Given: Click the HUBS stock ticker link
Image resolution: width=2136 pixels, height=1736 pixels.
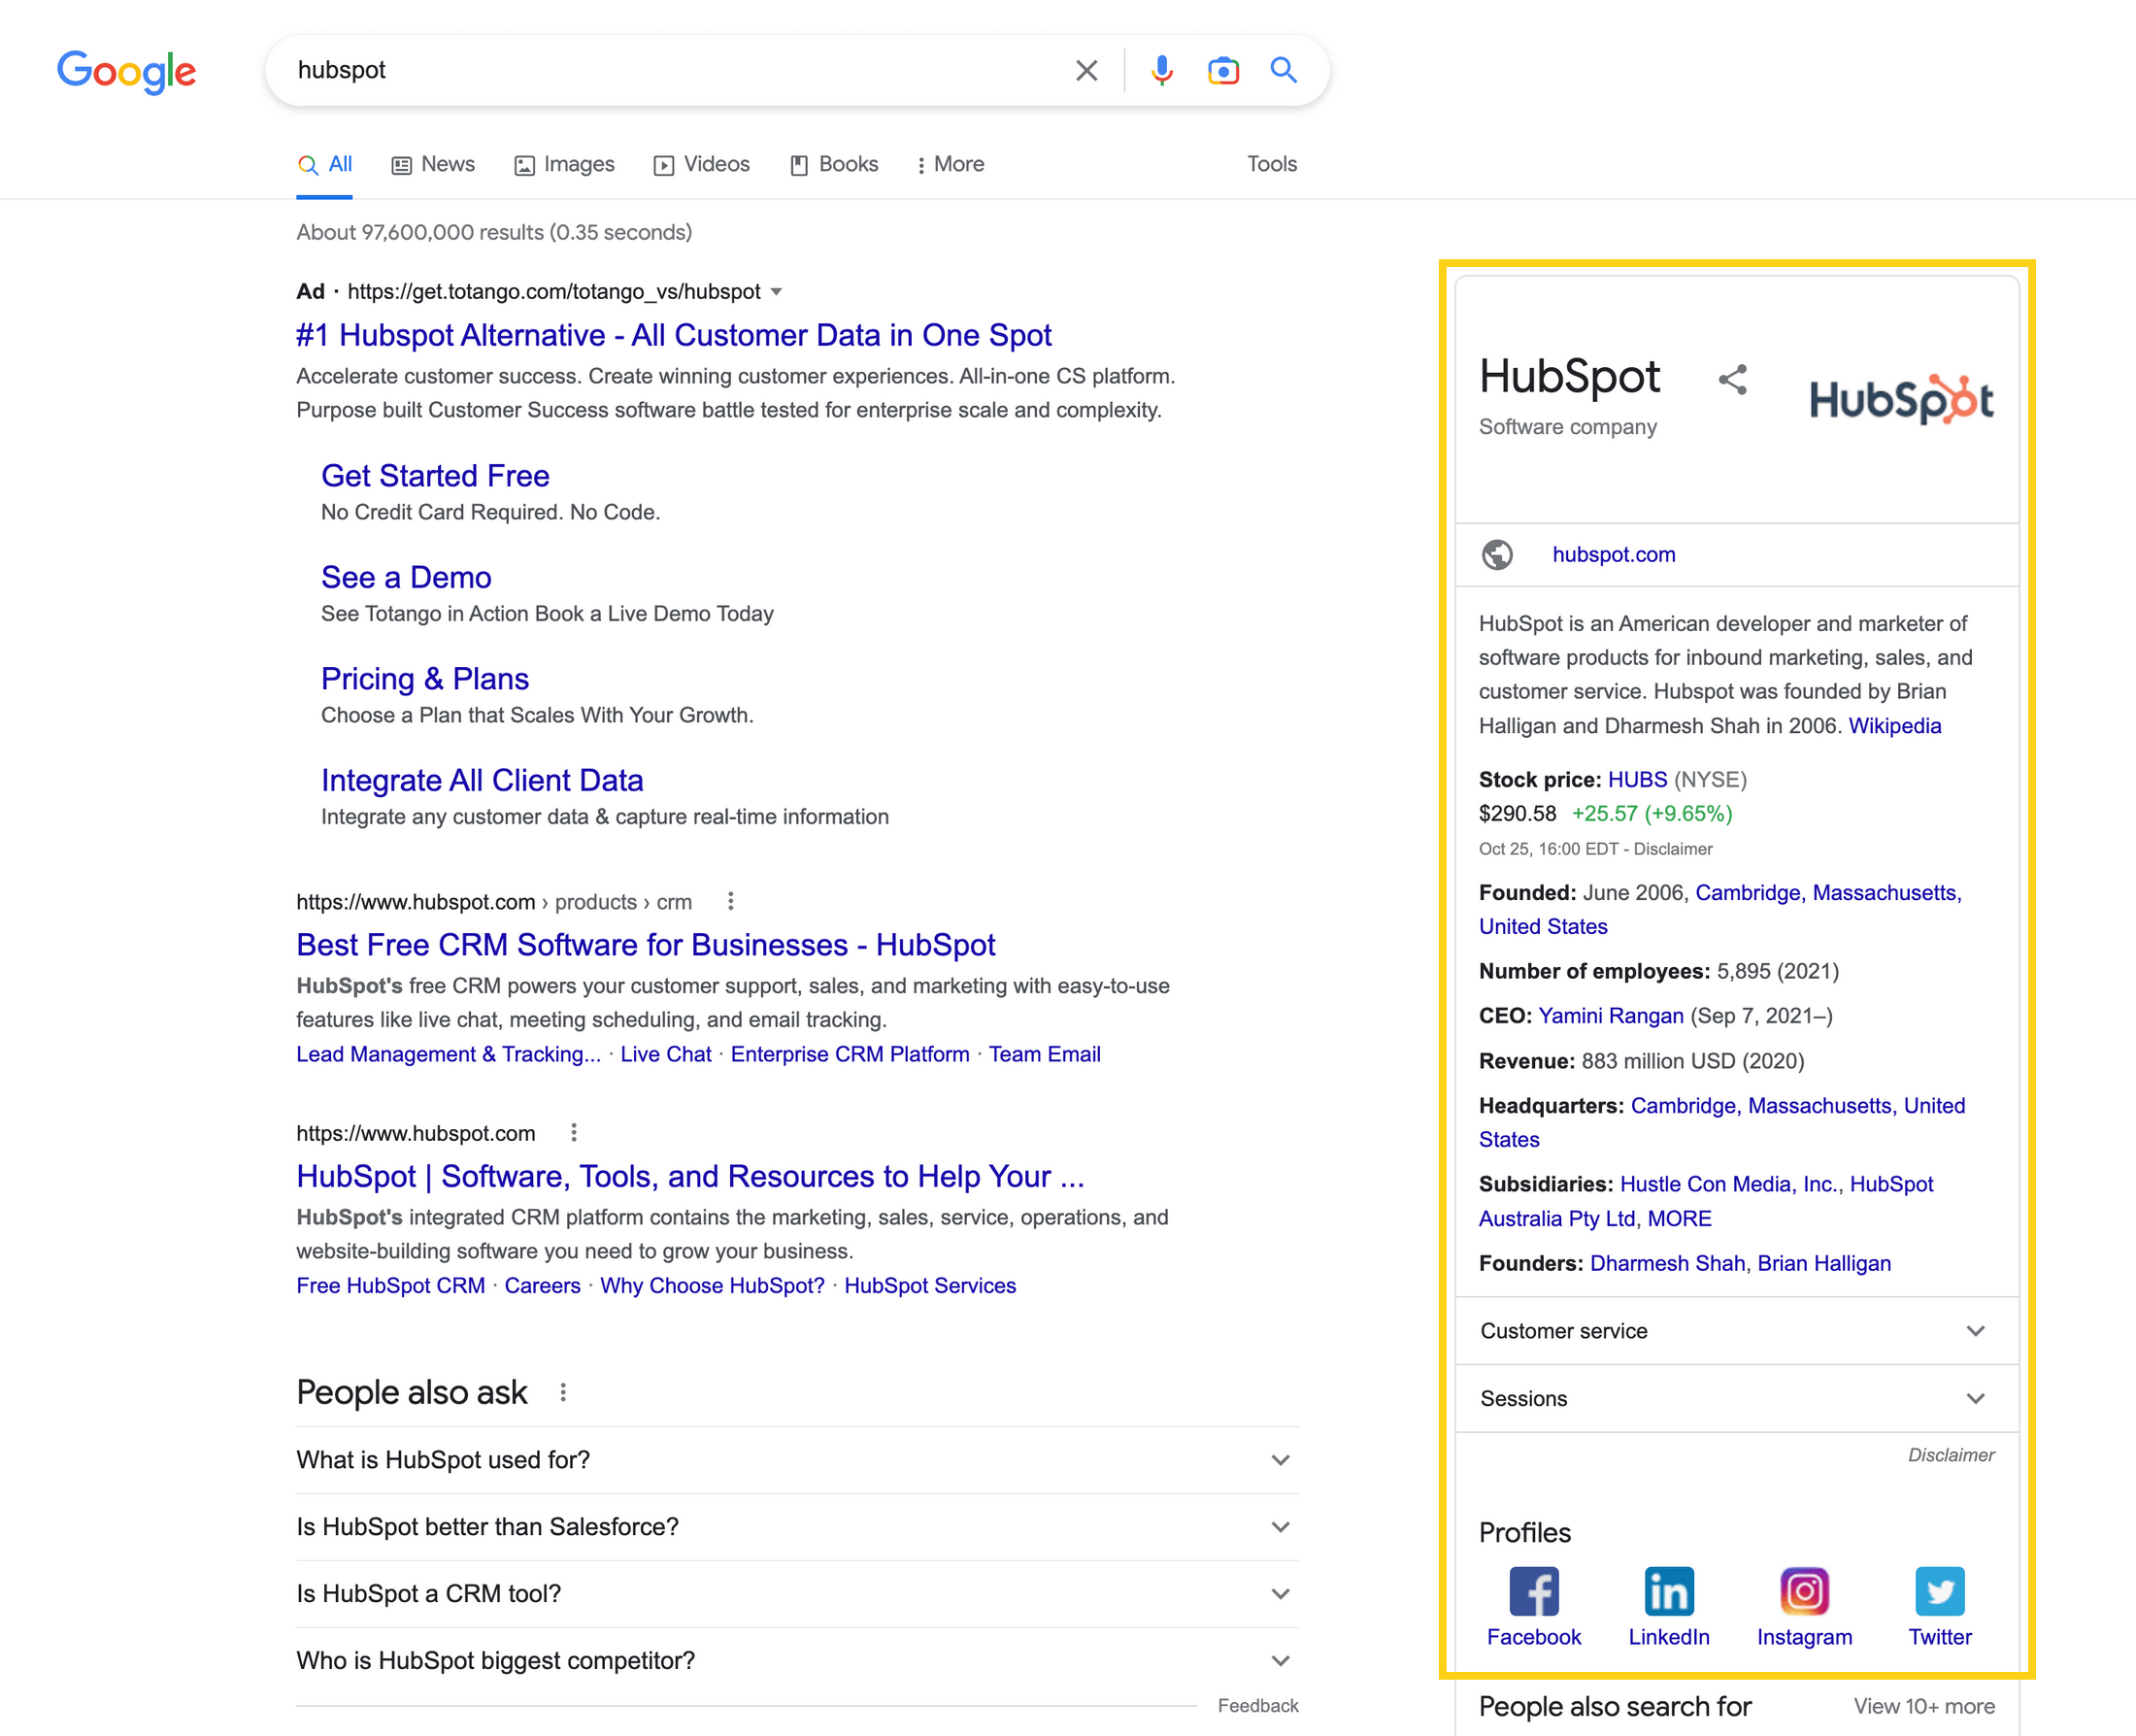Looking at the screenshot, I should pos(1638,780).
